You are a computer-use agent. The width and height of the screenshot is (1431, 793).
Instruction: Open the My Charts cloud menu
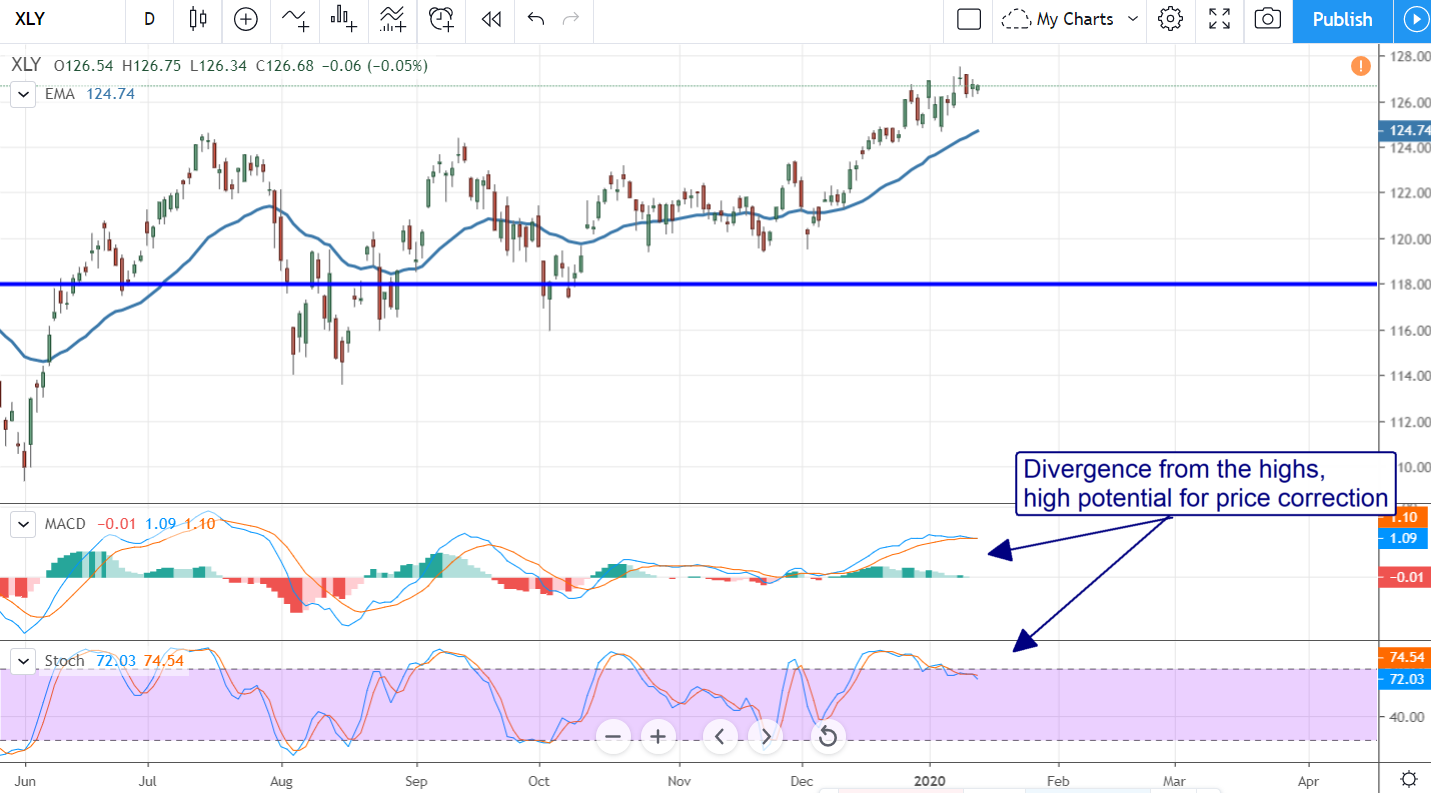(x=1071, y=19)
